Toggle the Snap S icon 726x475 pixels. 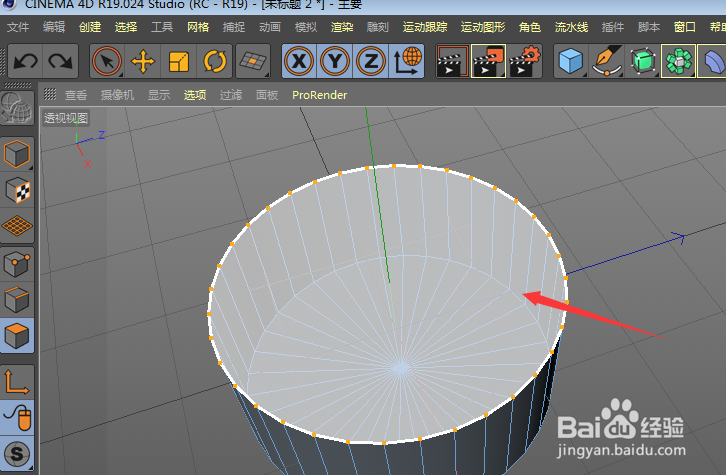coord(17,454)
